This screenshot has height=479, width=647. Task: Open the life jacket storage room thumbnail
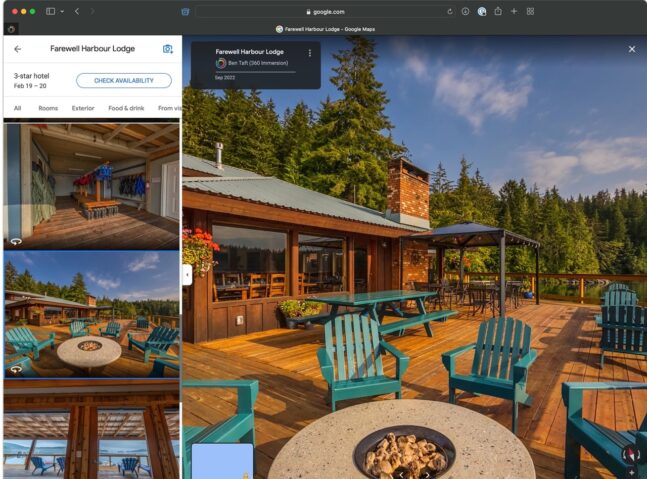click(92, 186)
